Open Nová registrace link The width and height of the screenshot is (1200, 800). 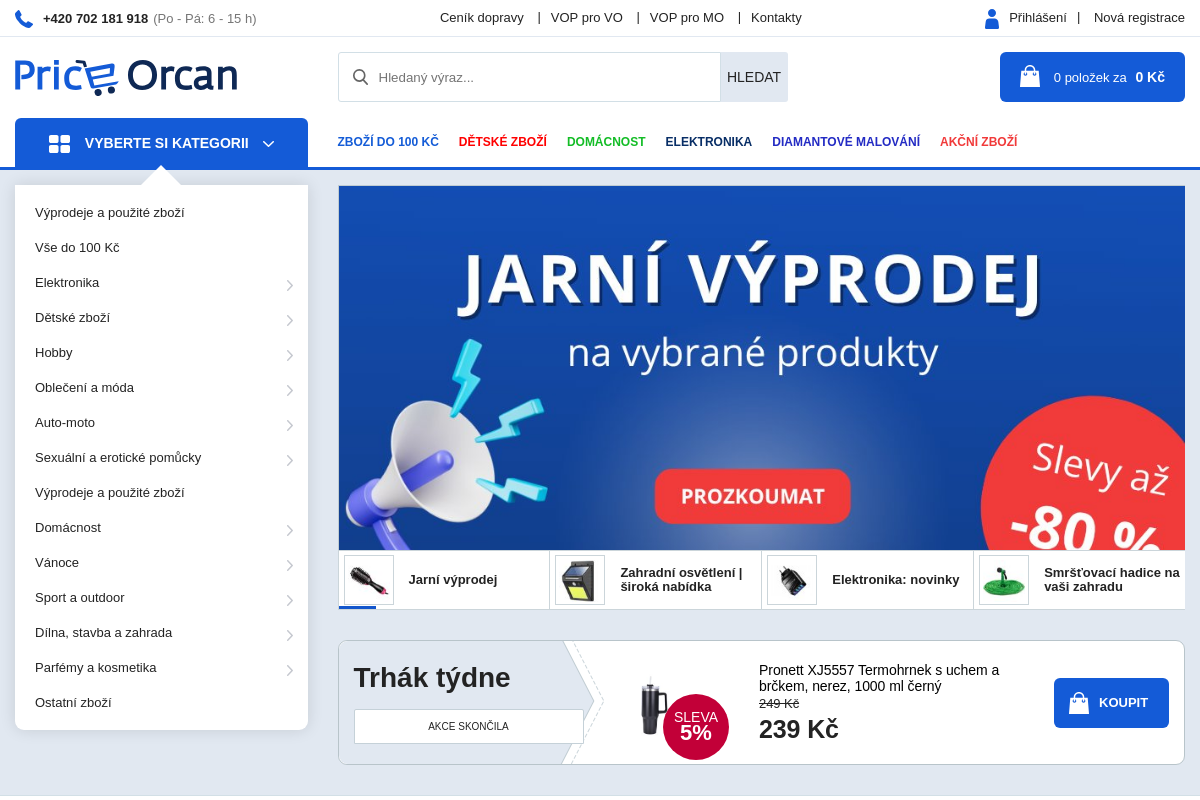click(x=1138, y=17)
